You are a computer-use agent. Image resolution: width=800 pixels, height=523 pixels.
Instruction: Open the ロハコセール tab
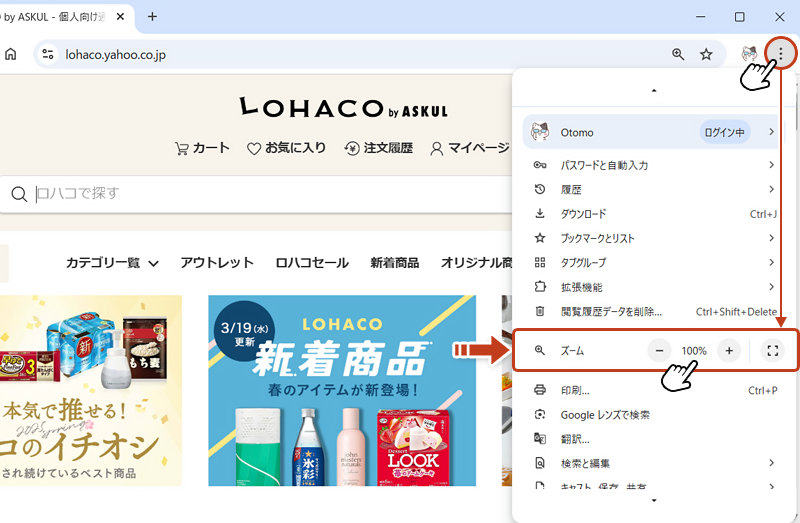(312, 263)
